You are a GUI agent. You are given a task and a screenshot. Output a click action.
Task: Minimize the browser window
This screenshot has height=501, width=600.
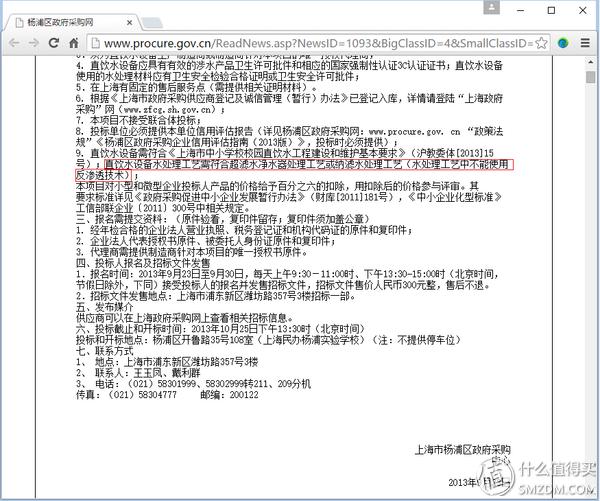[518, 10]
